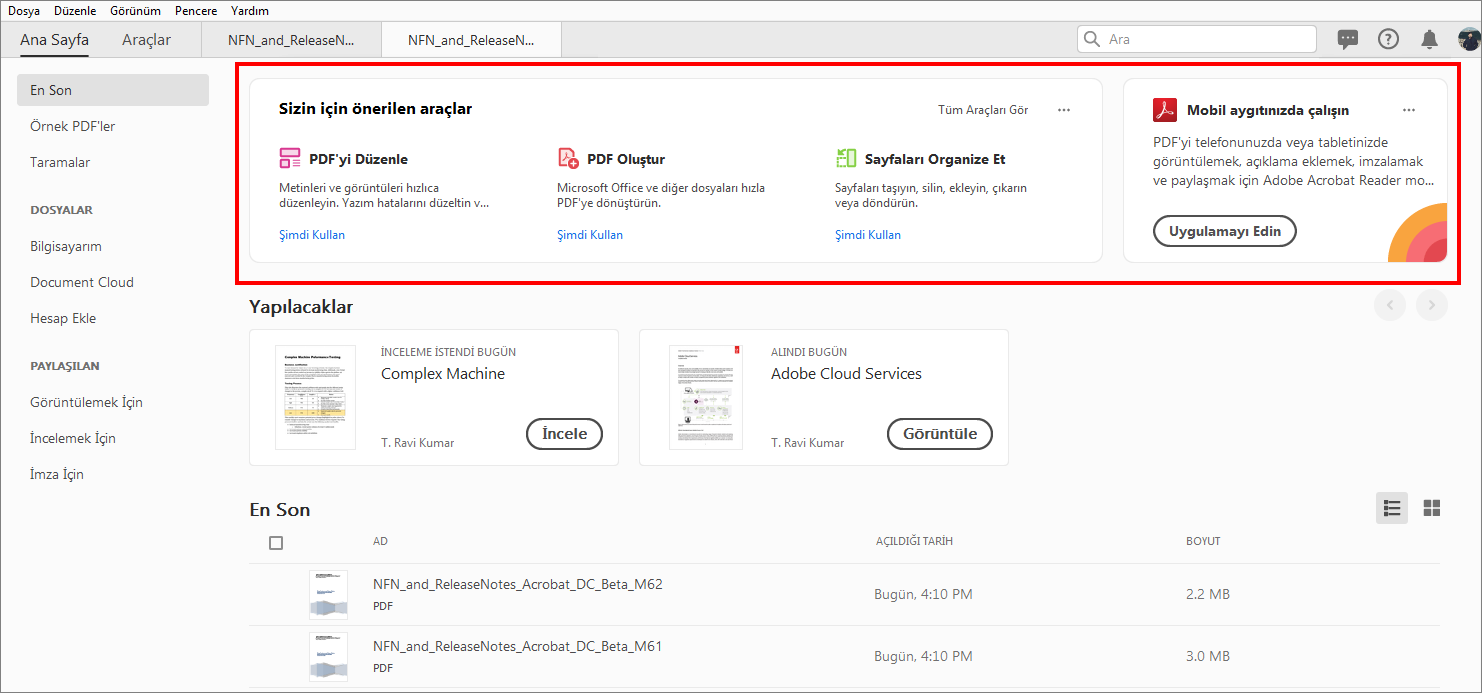This screenshot has height=693, width=1482.
Task: Click the PDF Oluştur heading
Action: [626, 159]
